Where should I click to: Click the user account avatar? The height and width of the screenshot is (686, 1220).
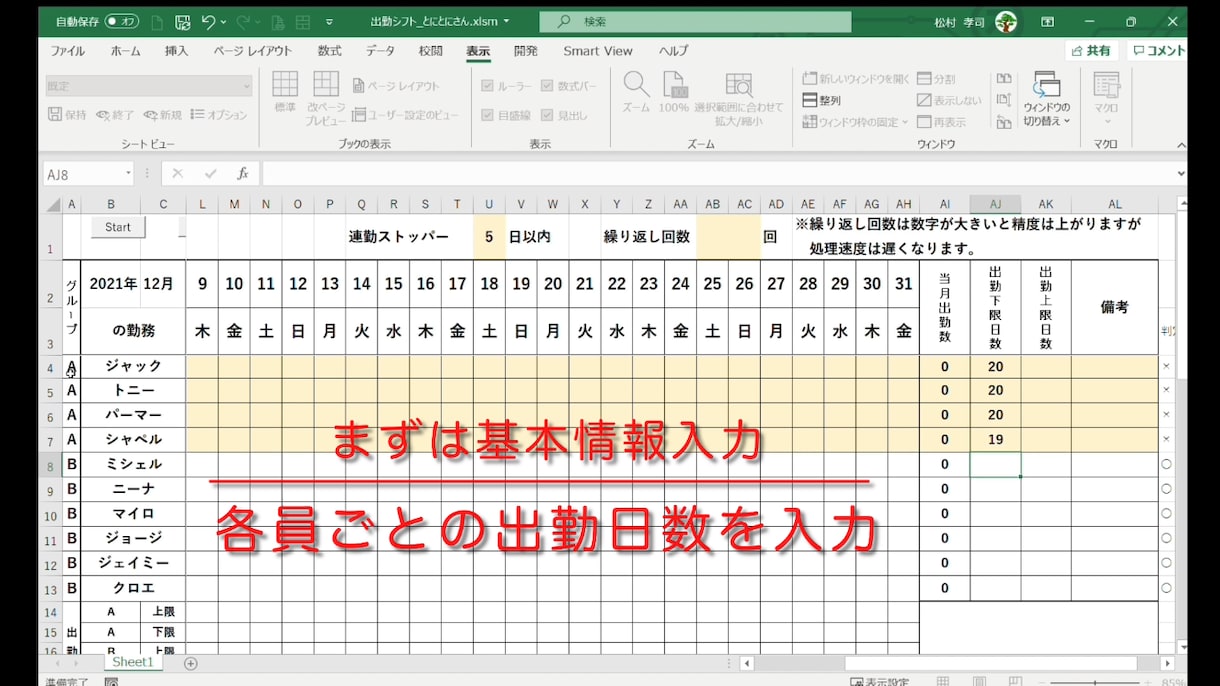[x=1006, y=21]
